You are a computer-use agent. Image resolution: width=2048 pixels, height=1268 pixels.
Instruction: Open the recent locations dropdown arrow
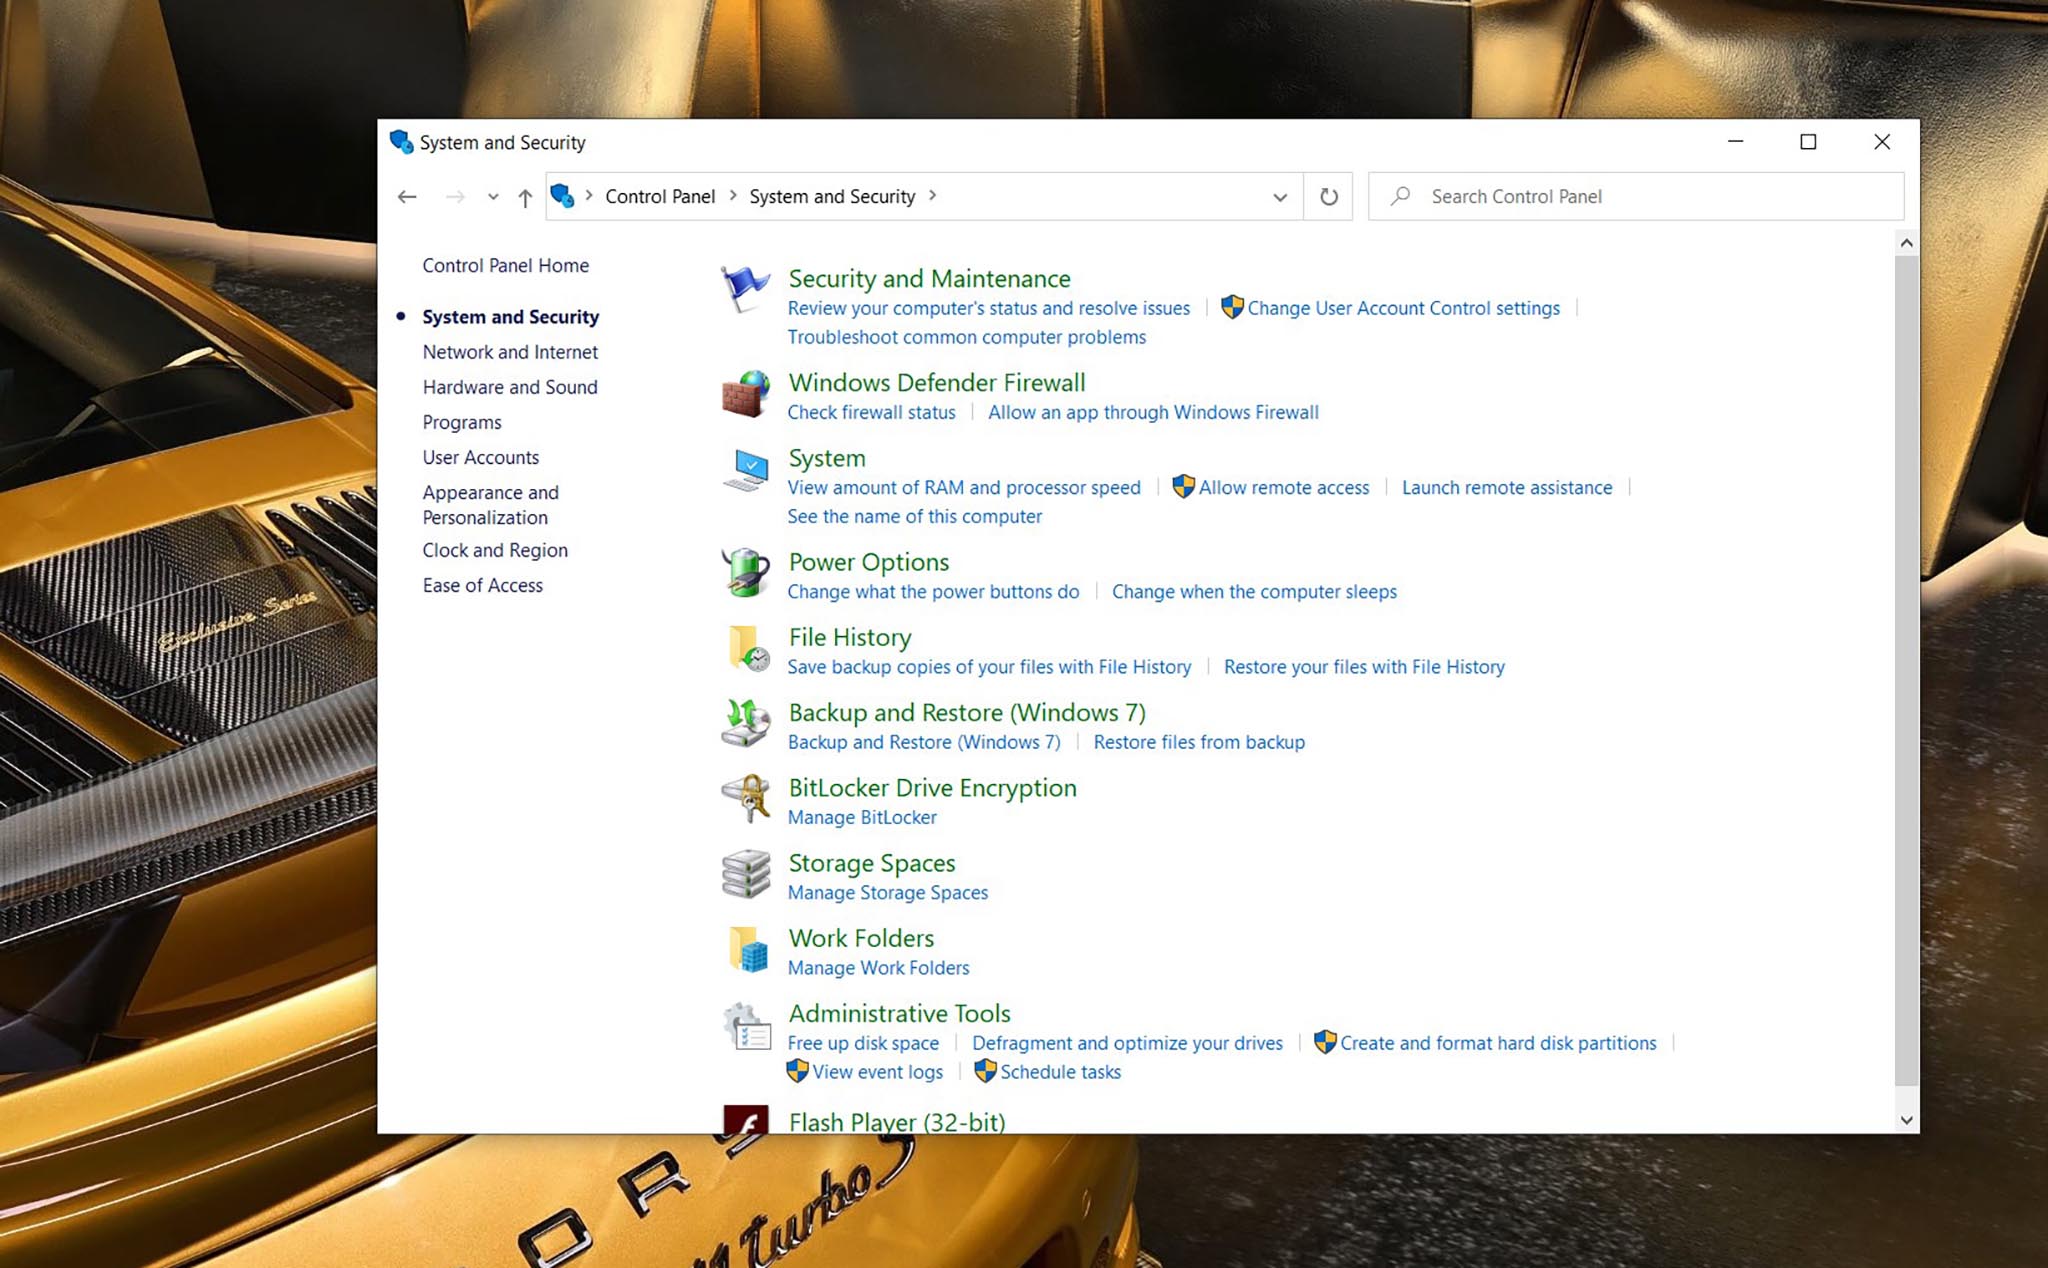click(493, 197)
